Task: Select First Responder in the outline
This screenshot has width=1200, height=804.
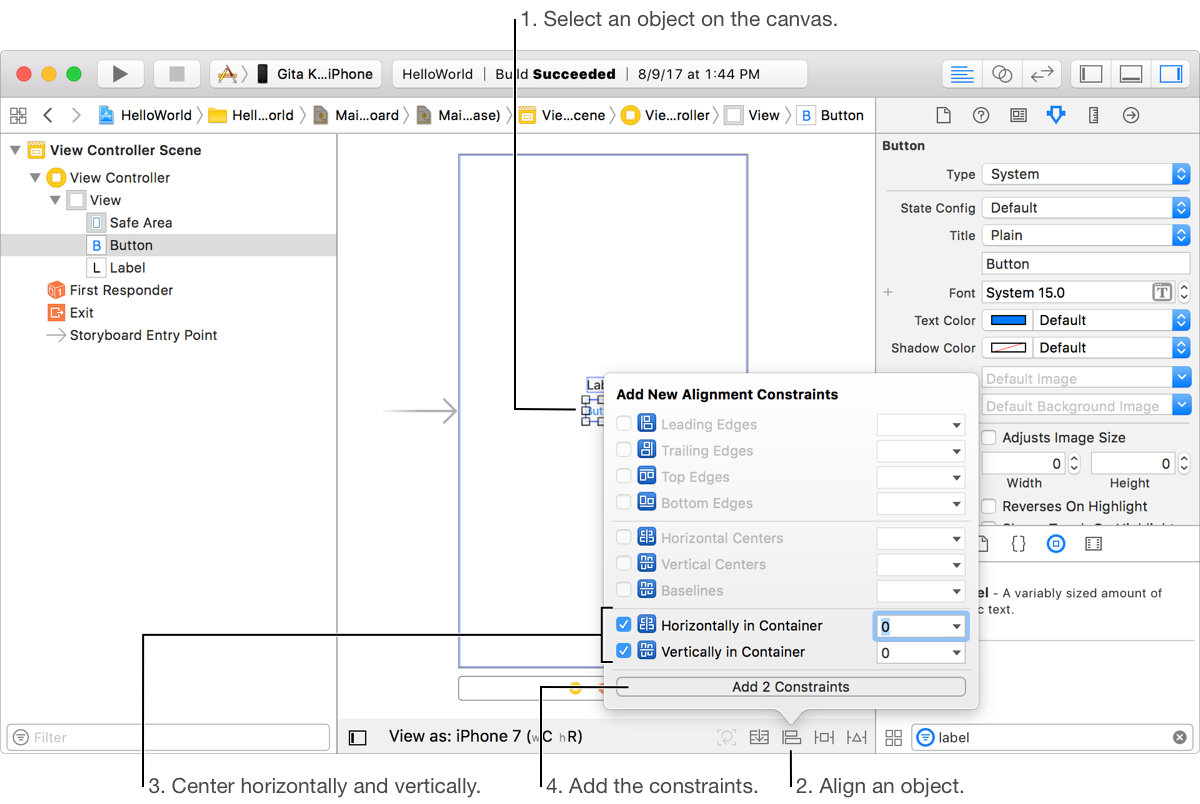Action: click(121, 290)
